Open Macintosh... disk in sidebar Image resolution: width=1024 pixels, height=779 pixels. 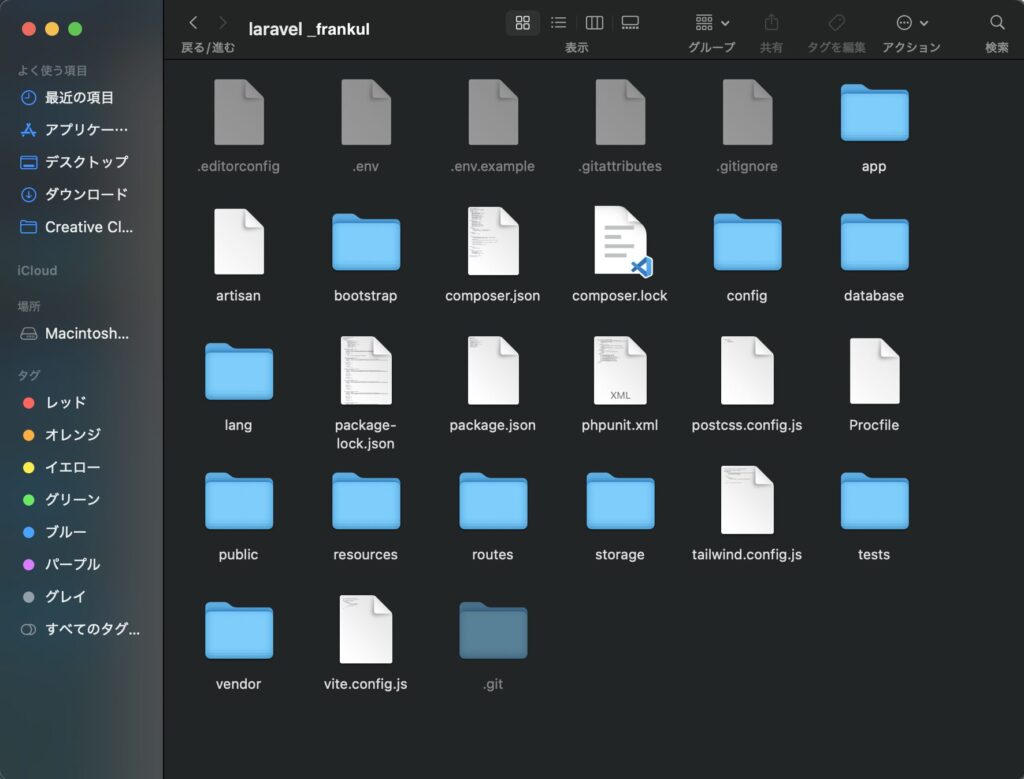coord(82,333)
